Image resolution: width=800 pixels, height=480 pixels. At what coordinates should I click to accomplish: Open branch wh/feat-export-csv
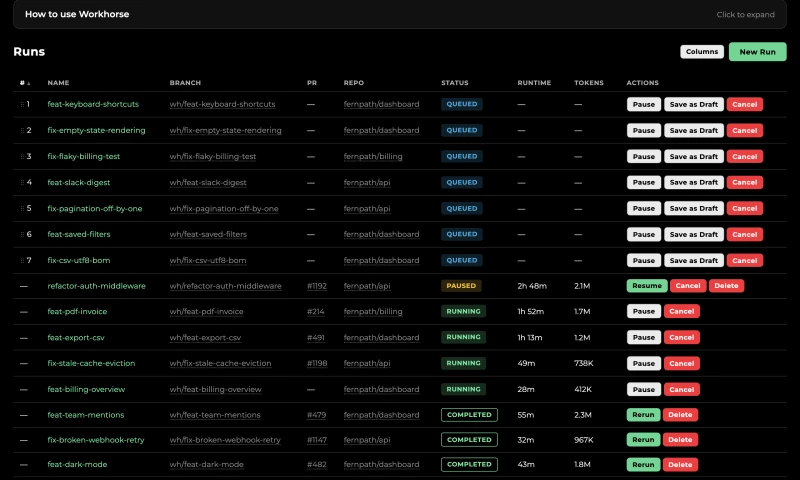coord(205,337)
